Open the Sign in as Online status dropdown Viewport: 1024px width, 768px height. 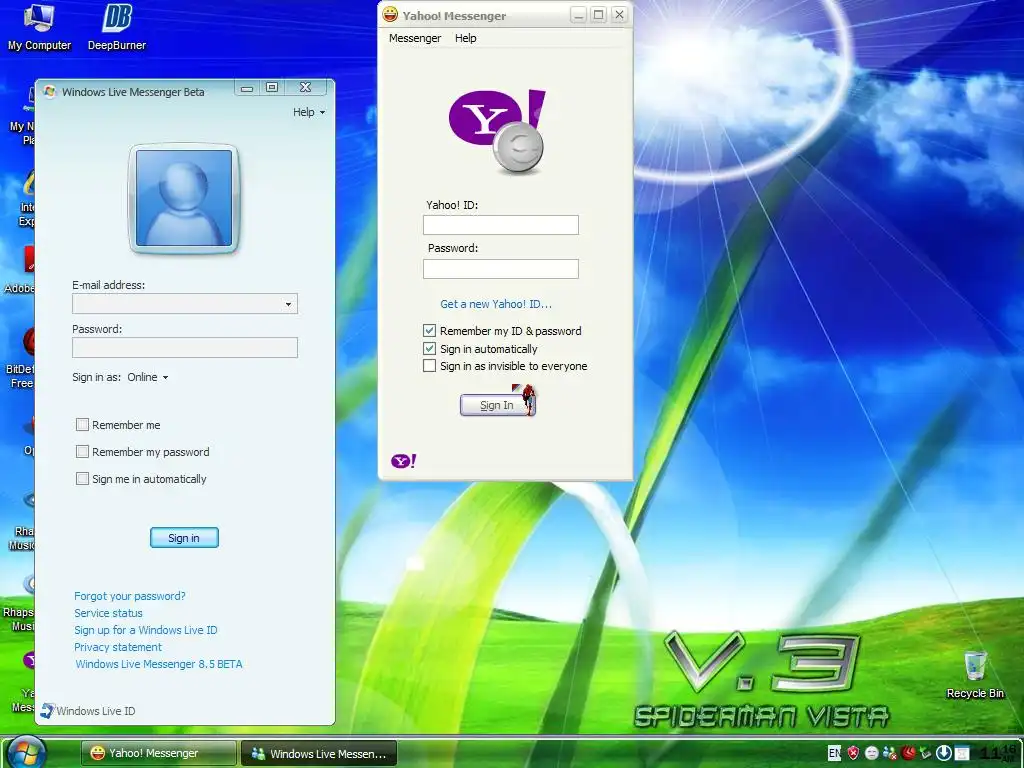pyautogui.click(x=148, y=377)
